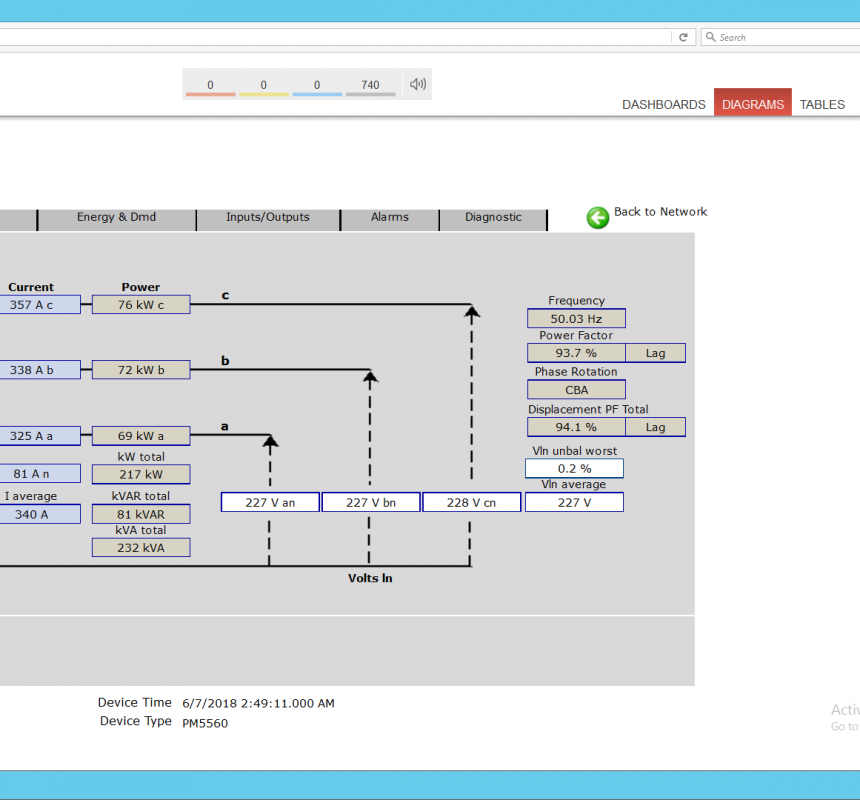Click the yellow alarm counter showing 0
This screenshot has height=800, width=860.
(263, 85)
